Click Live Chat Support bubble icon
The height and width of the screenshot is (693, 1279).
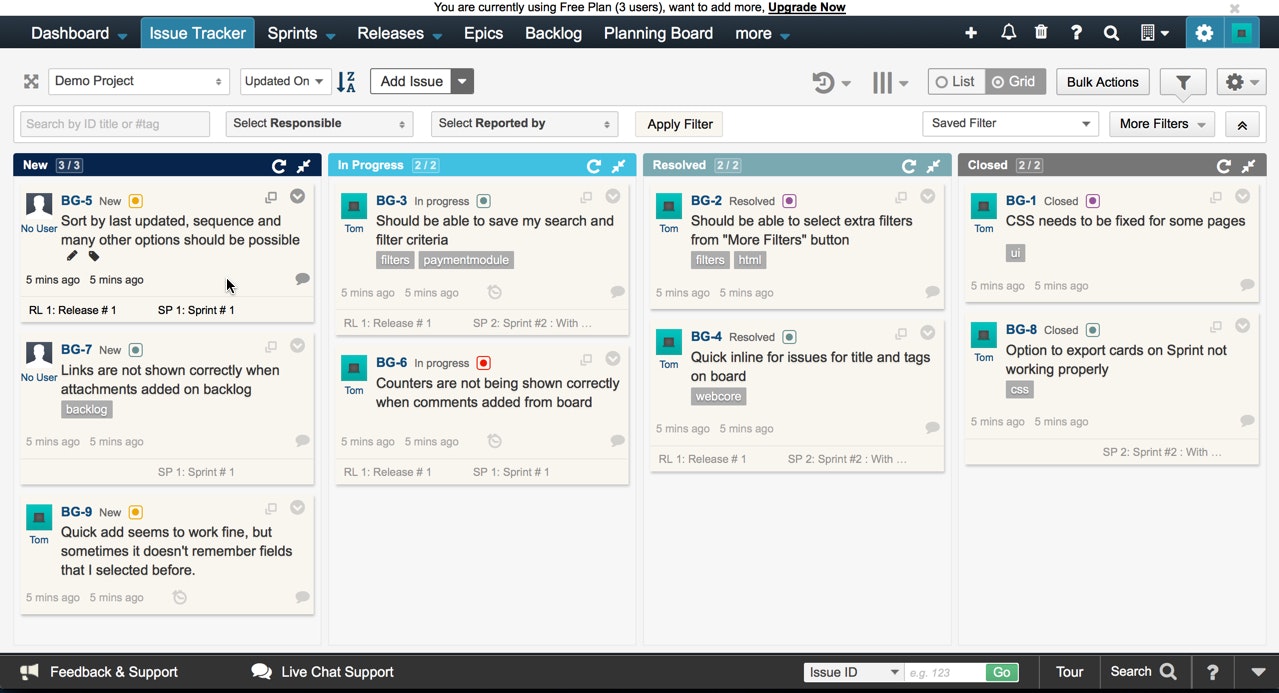[x=261, y=672]
